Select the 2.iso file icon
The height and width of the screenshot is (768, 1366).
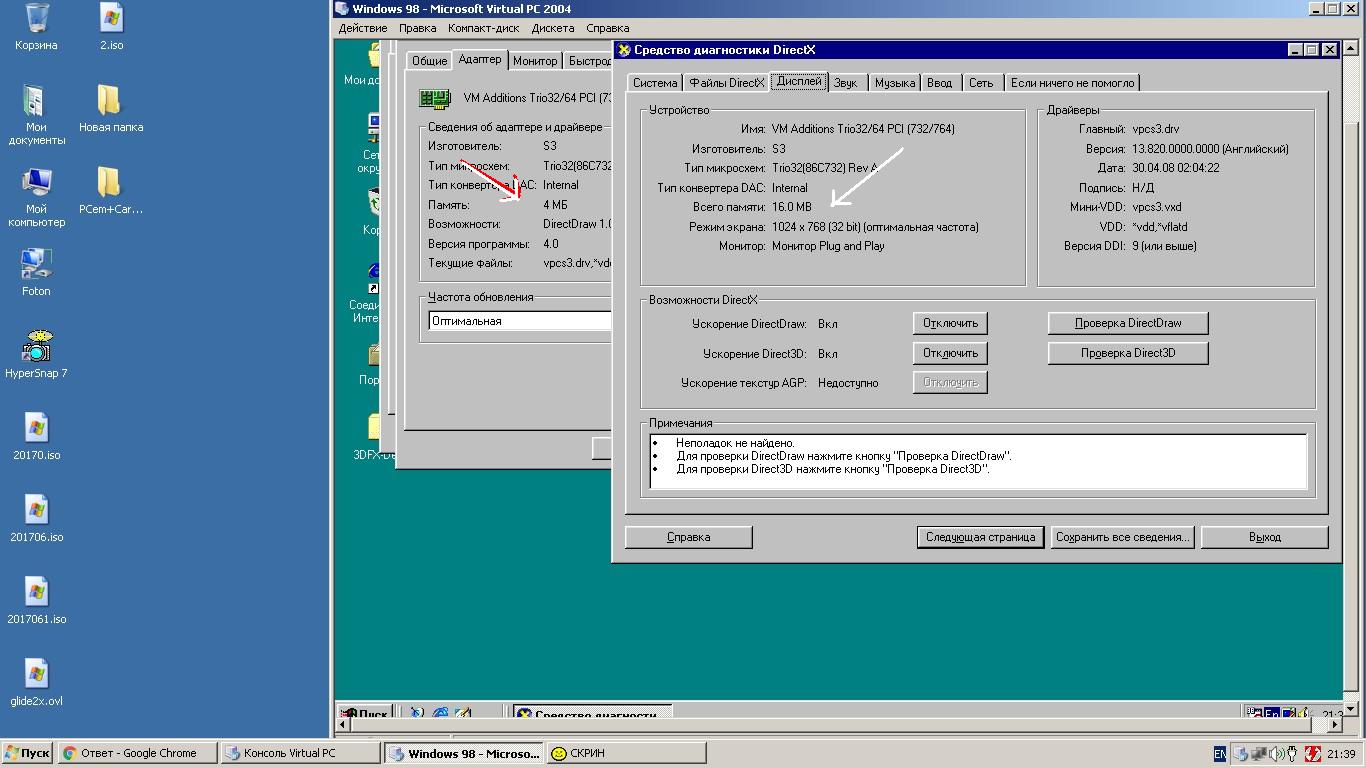tap(111, 19)
